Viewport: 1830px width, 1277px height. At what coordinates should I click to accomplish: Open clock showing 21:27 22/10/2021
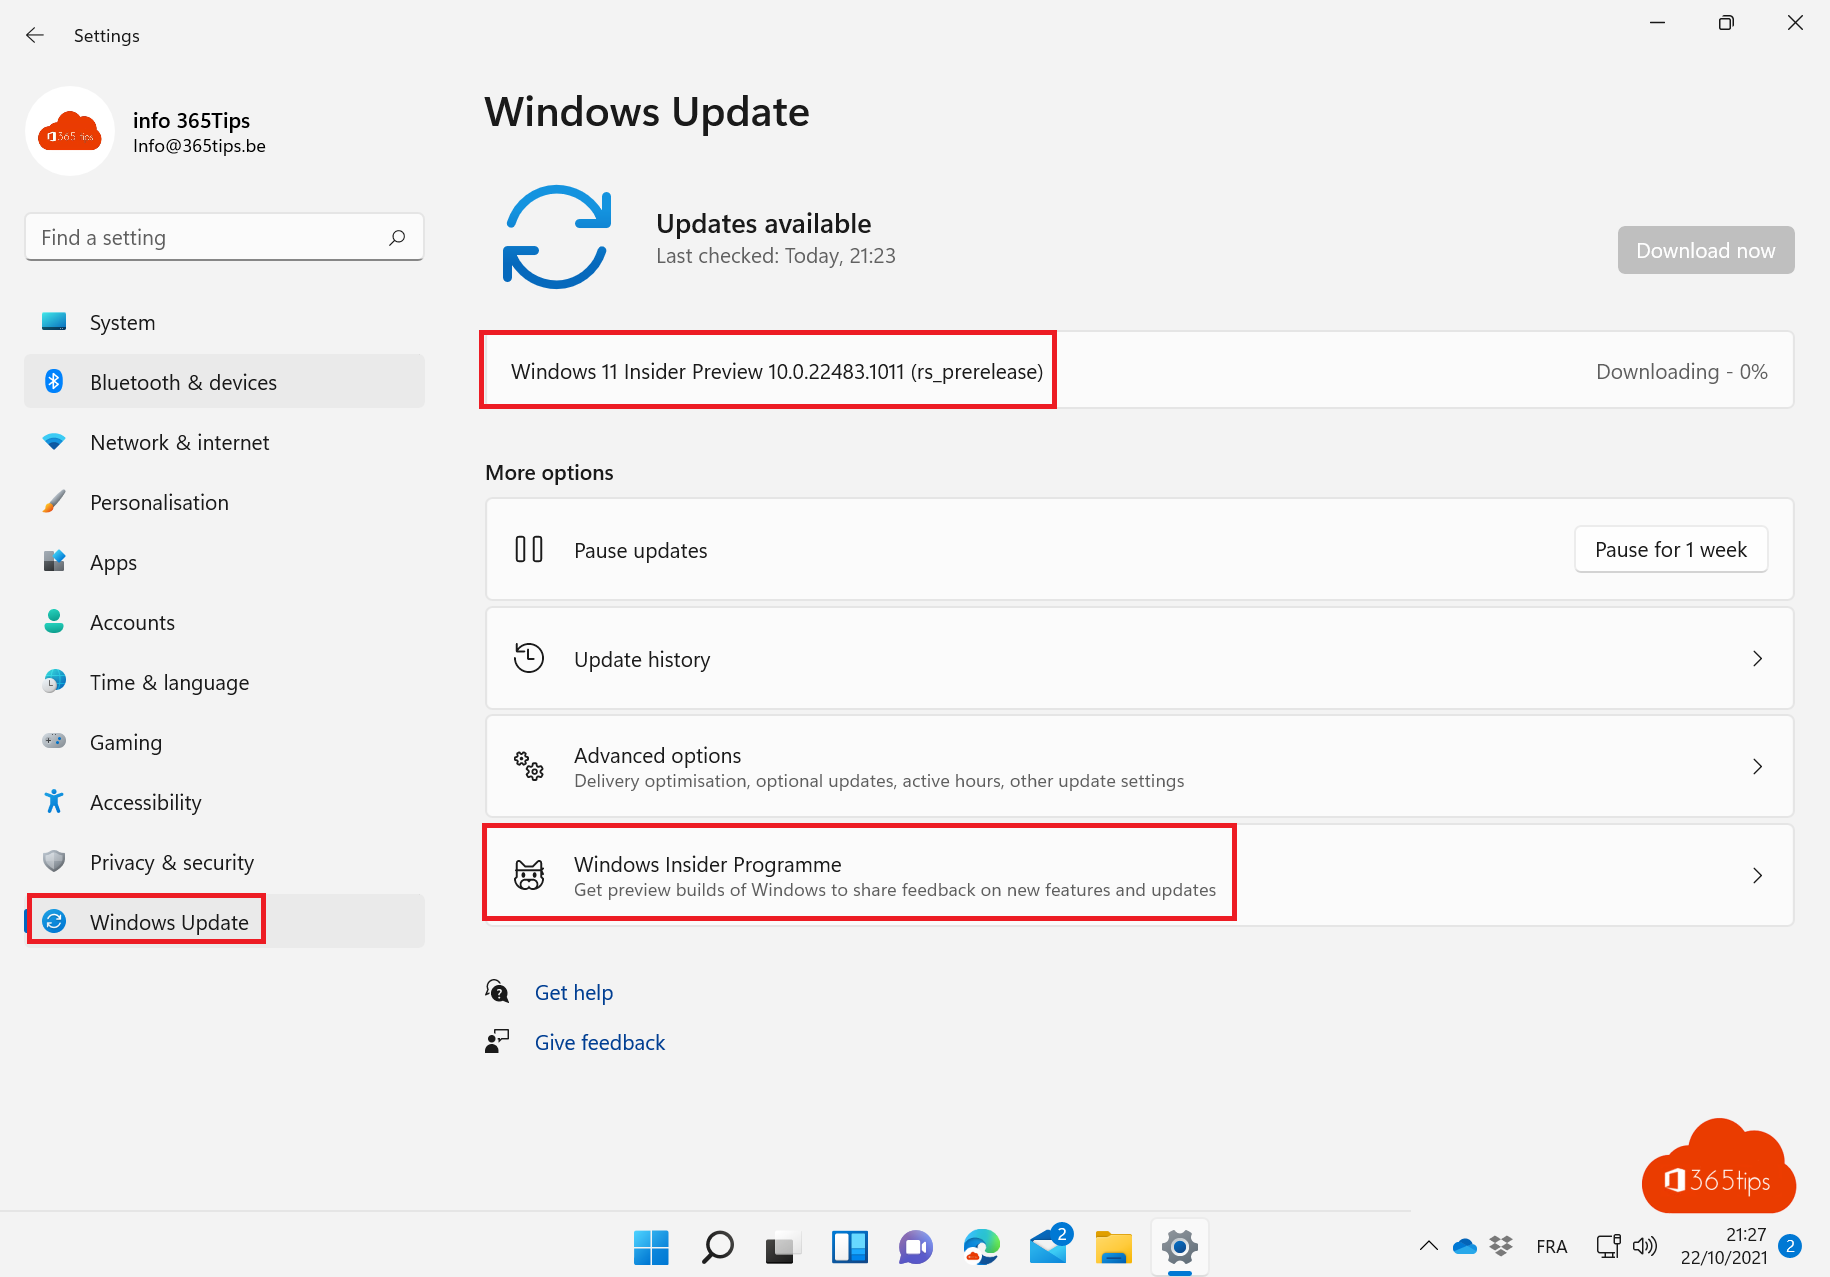[x=1724, y=1246]
